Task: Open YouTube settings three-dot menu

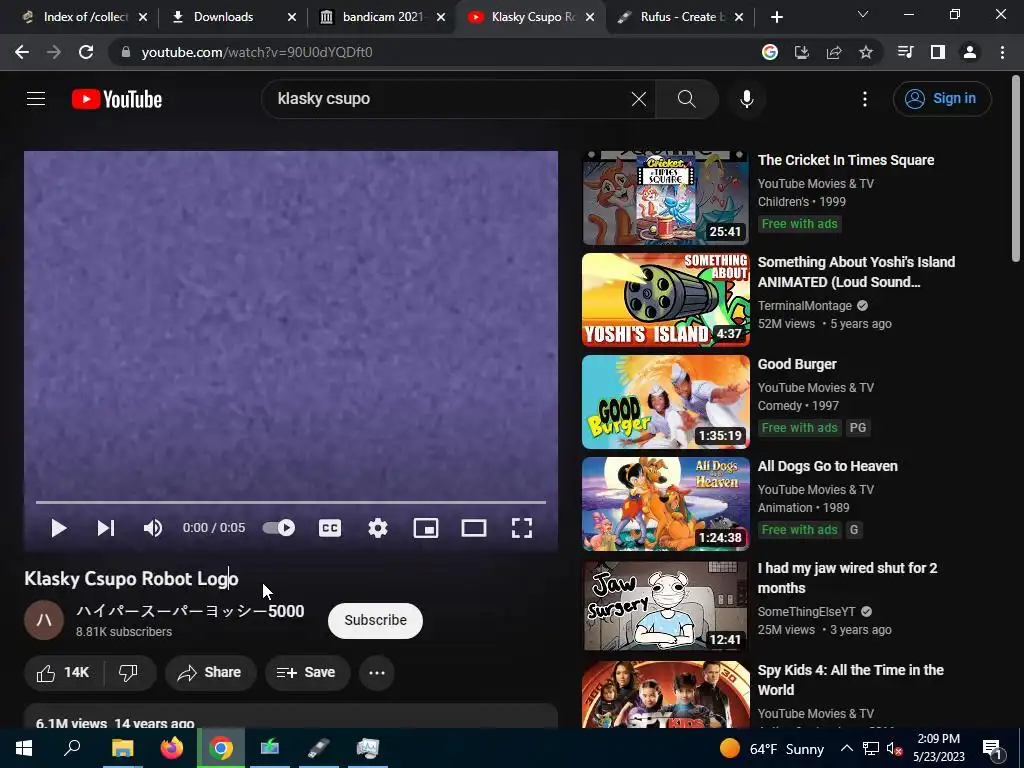Action: coord(865,99)
